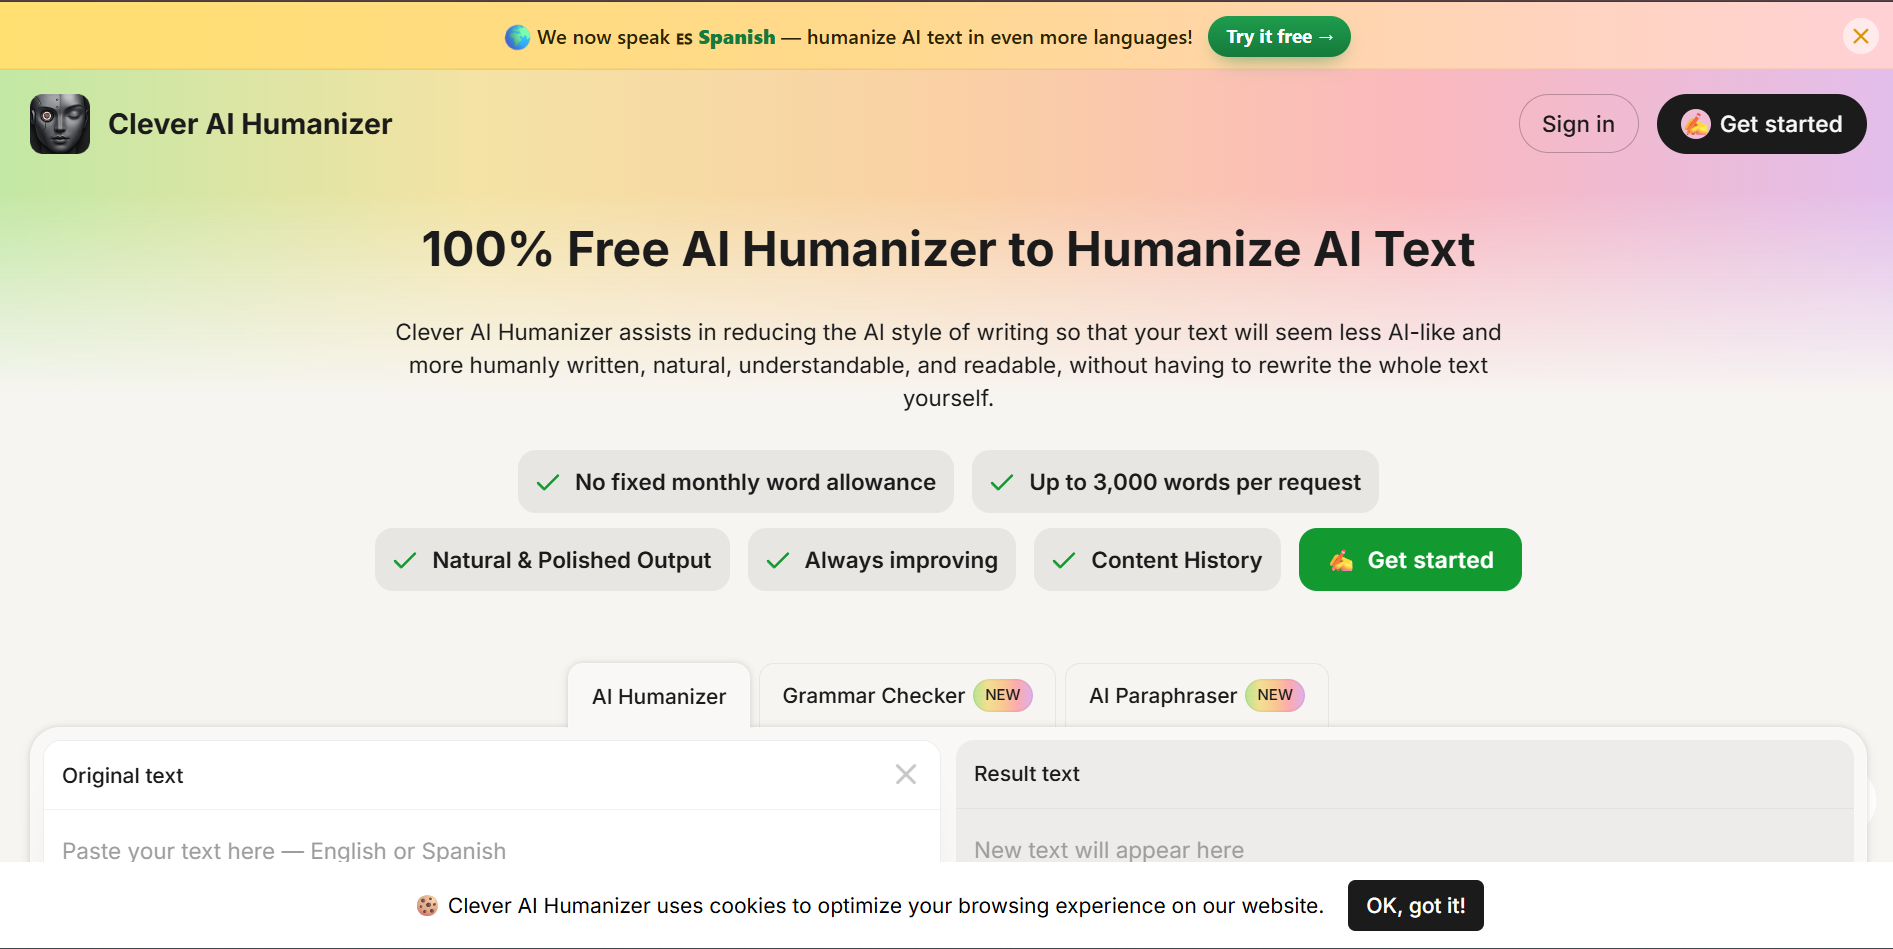Click Try it free in banner
Screen dimensions: 1893x949
[x=1279, y=37]
